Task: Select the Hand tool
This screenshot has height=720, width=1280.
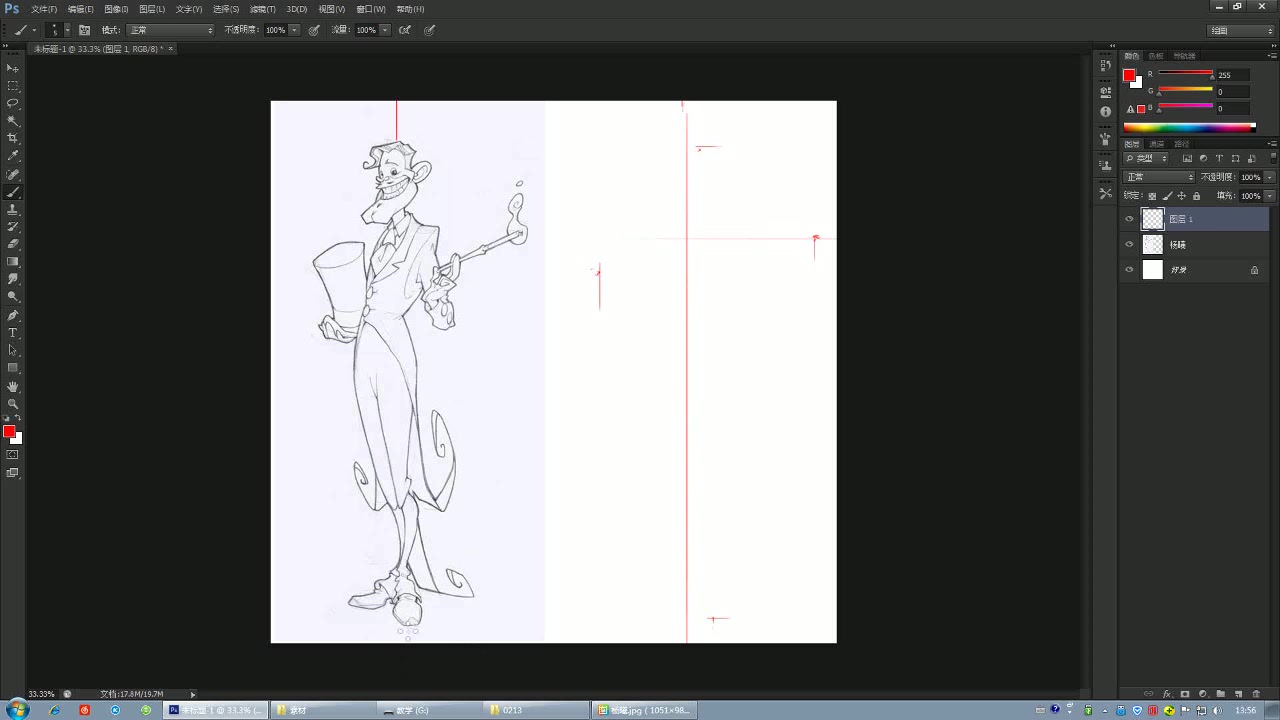Action: [13, 386]
